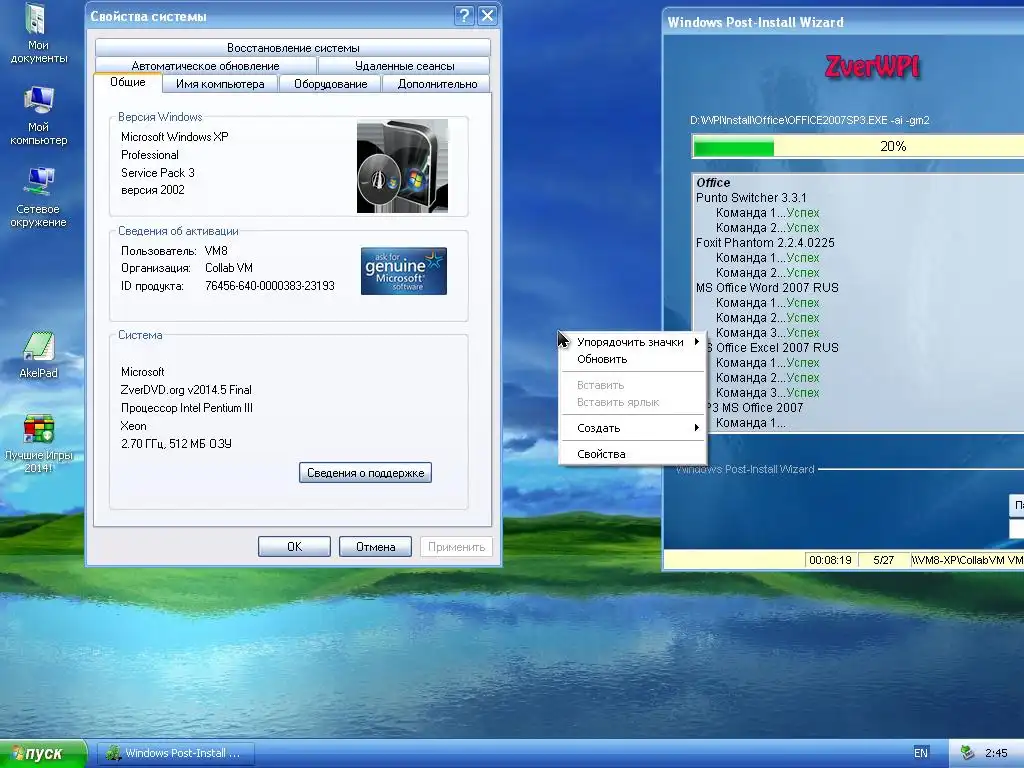Choose Свойства in the context menu

click(632, 454)
